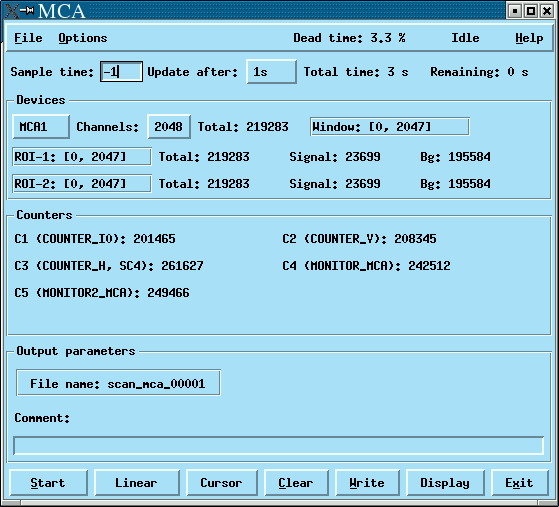Toggle the Linear scale button
The width and height of the screenshot is (559, 507).
(137, 483)
